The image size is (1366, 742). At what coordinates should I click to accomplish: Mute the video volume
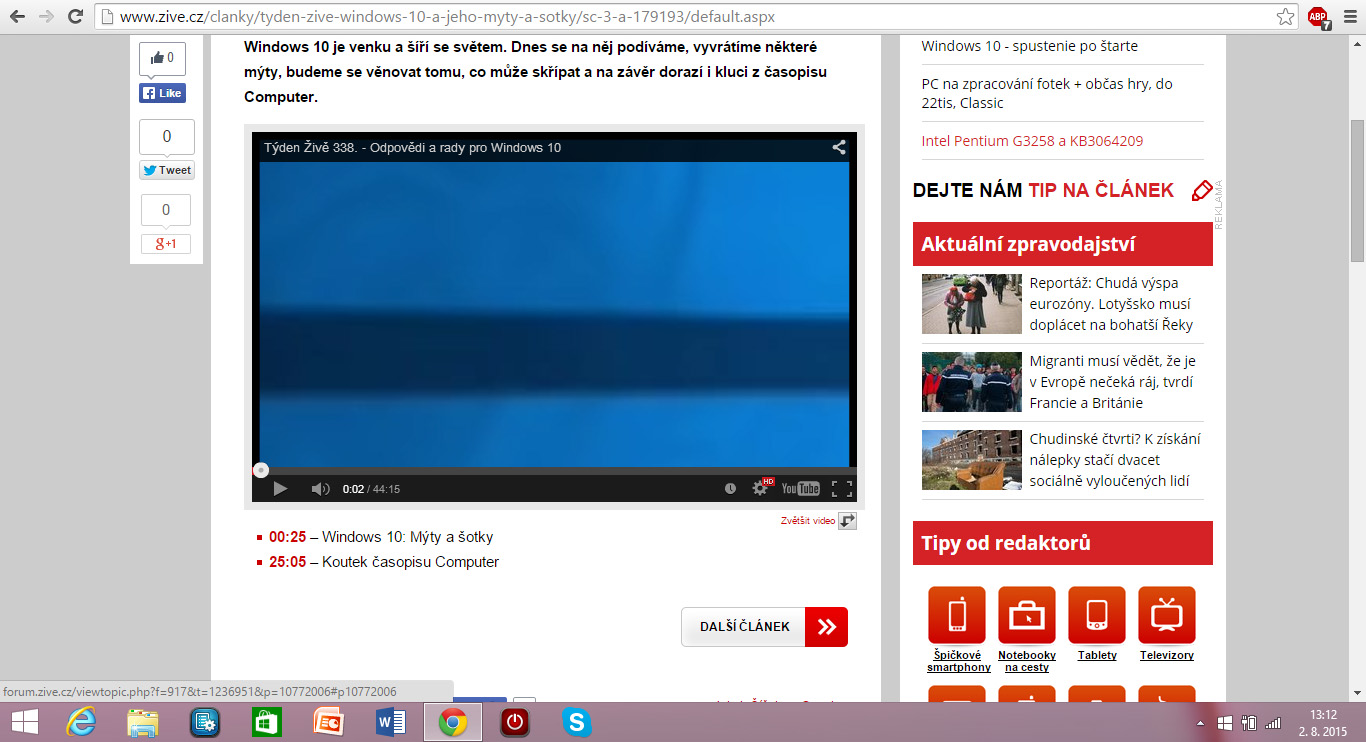(x=320, y=488)
